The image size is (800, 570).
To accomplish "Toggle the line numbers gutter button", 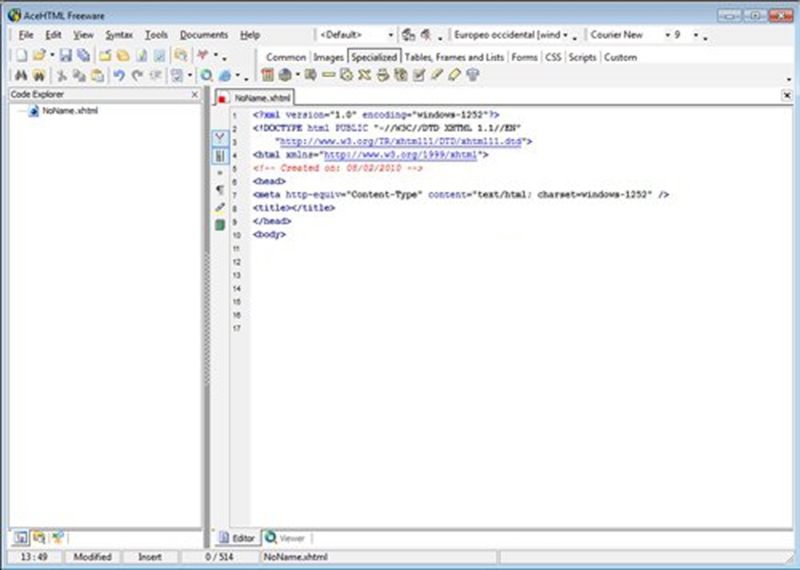I will [x=220, y=156].
